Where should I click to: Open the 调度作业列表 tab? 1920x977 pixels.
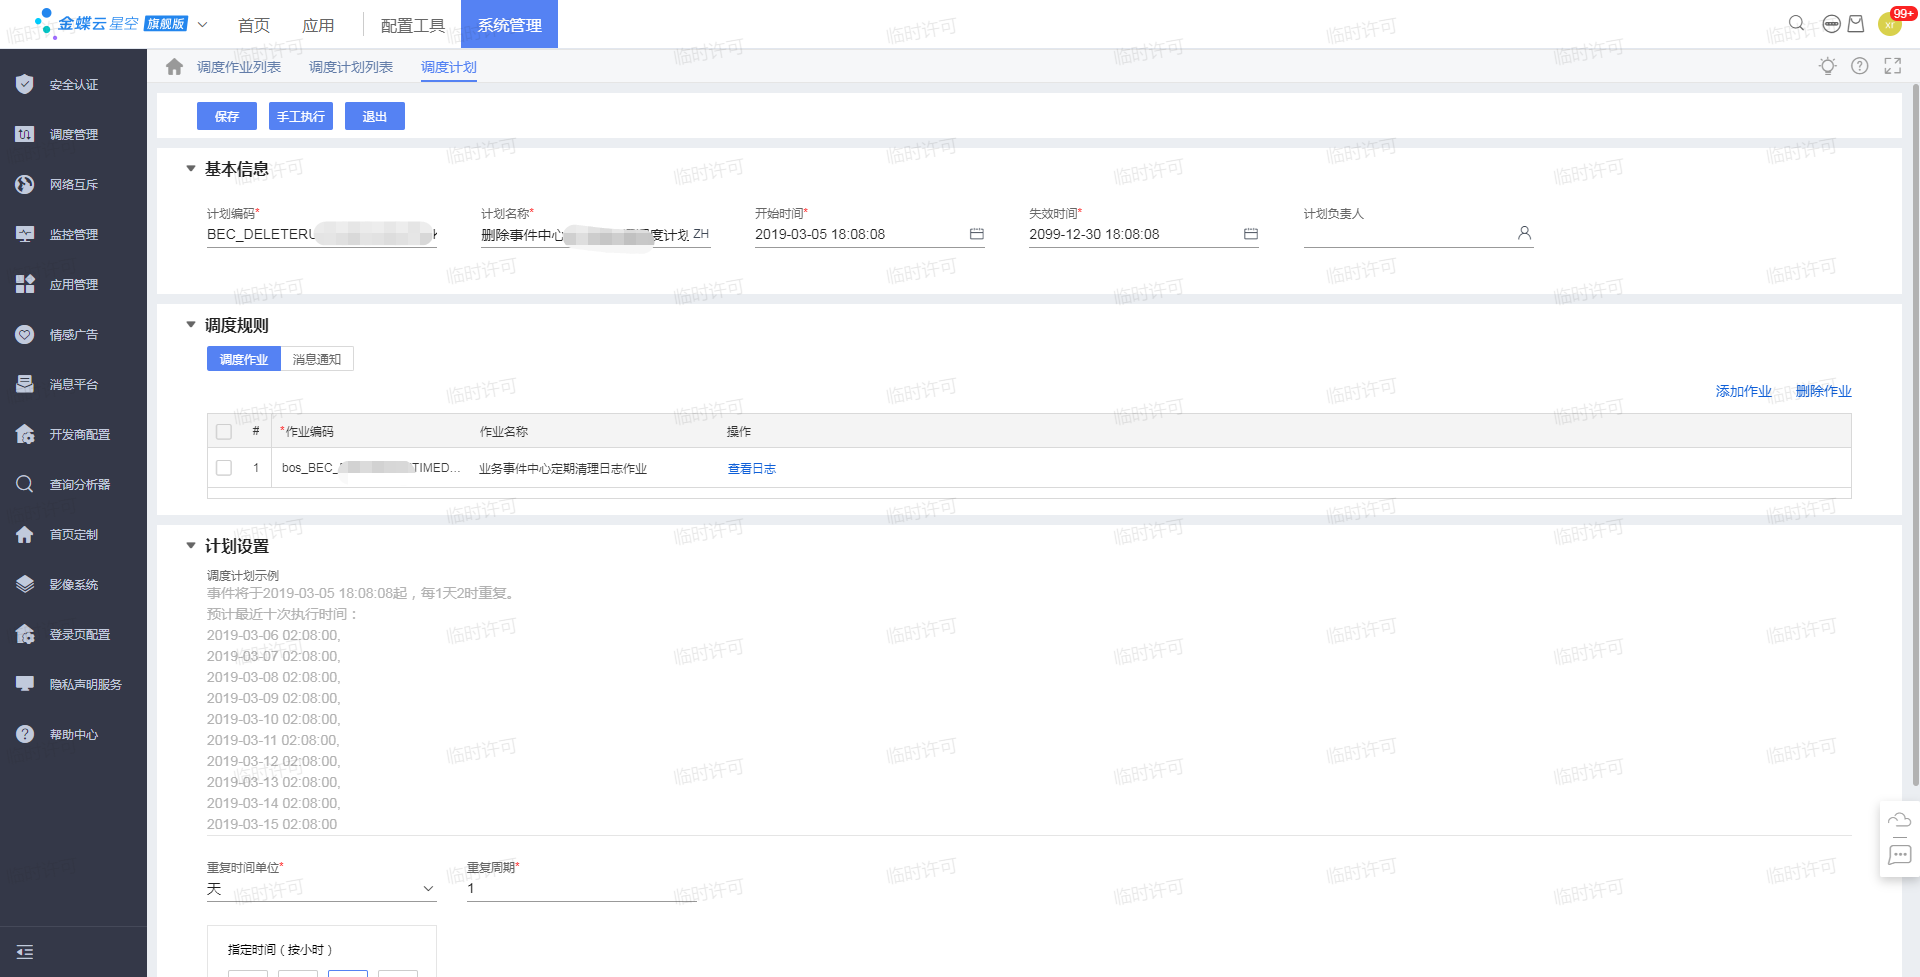tap(239, 67)
